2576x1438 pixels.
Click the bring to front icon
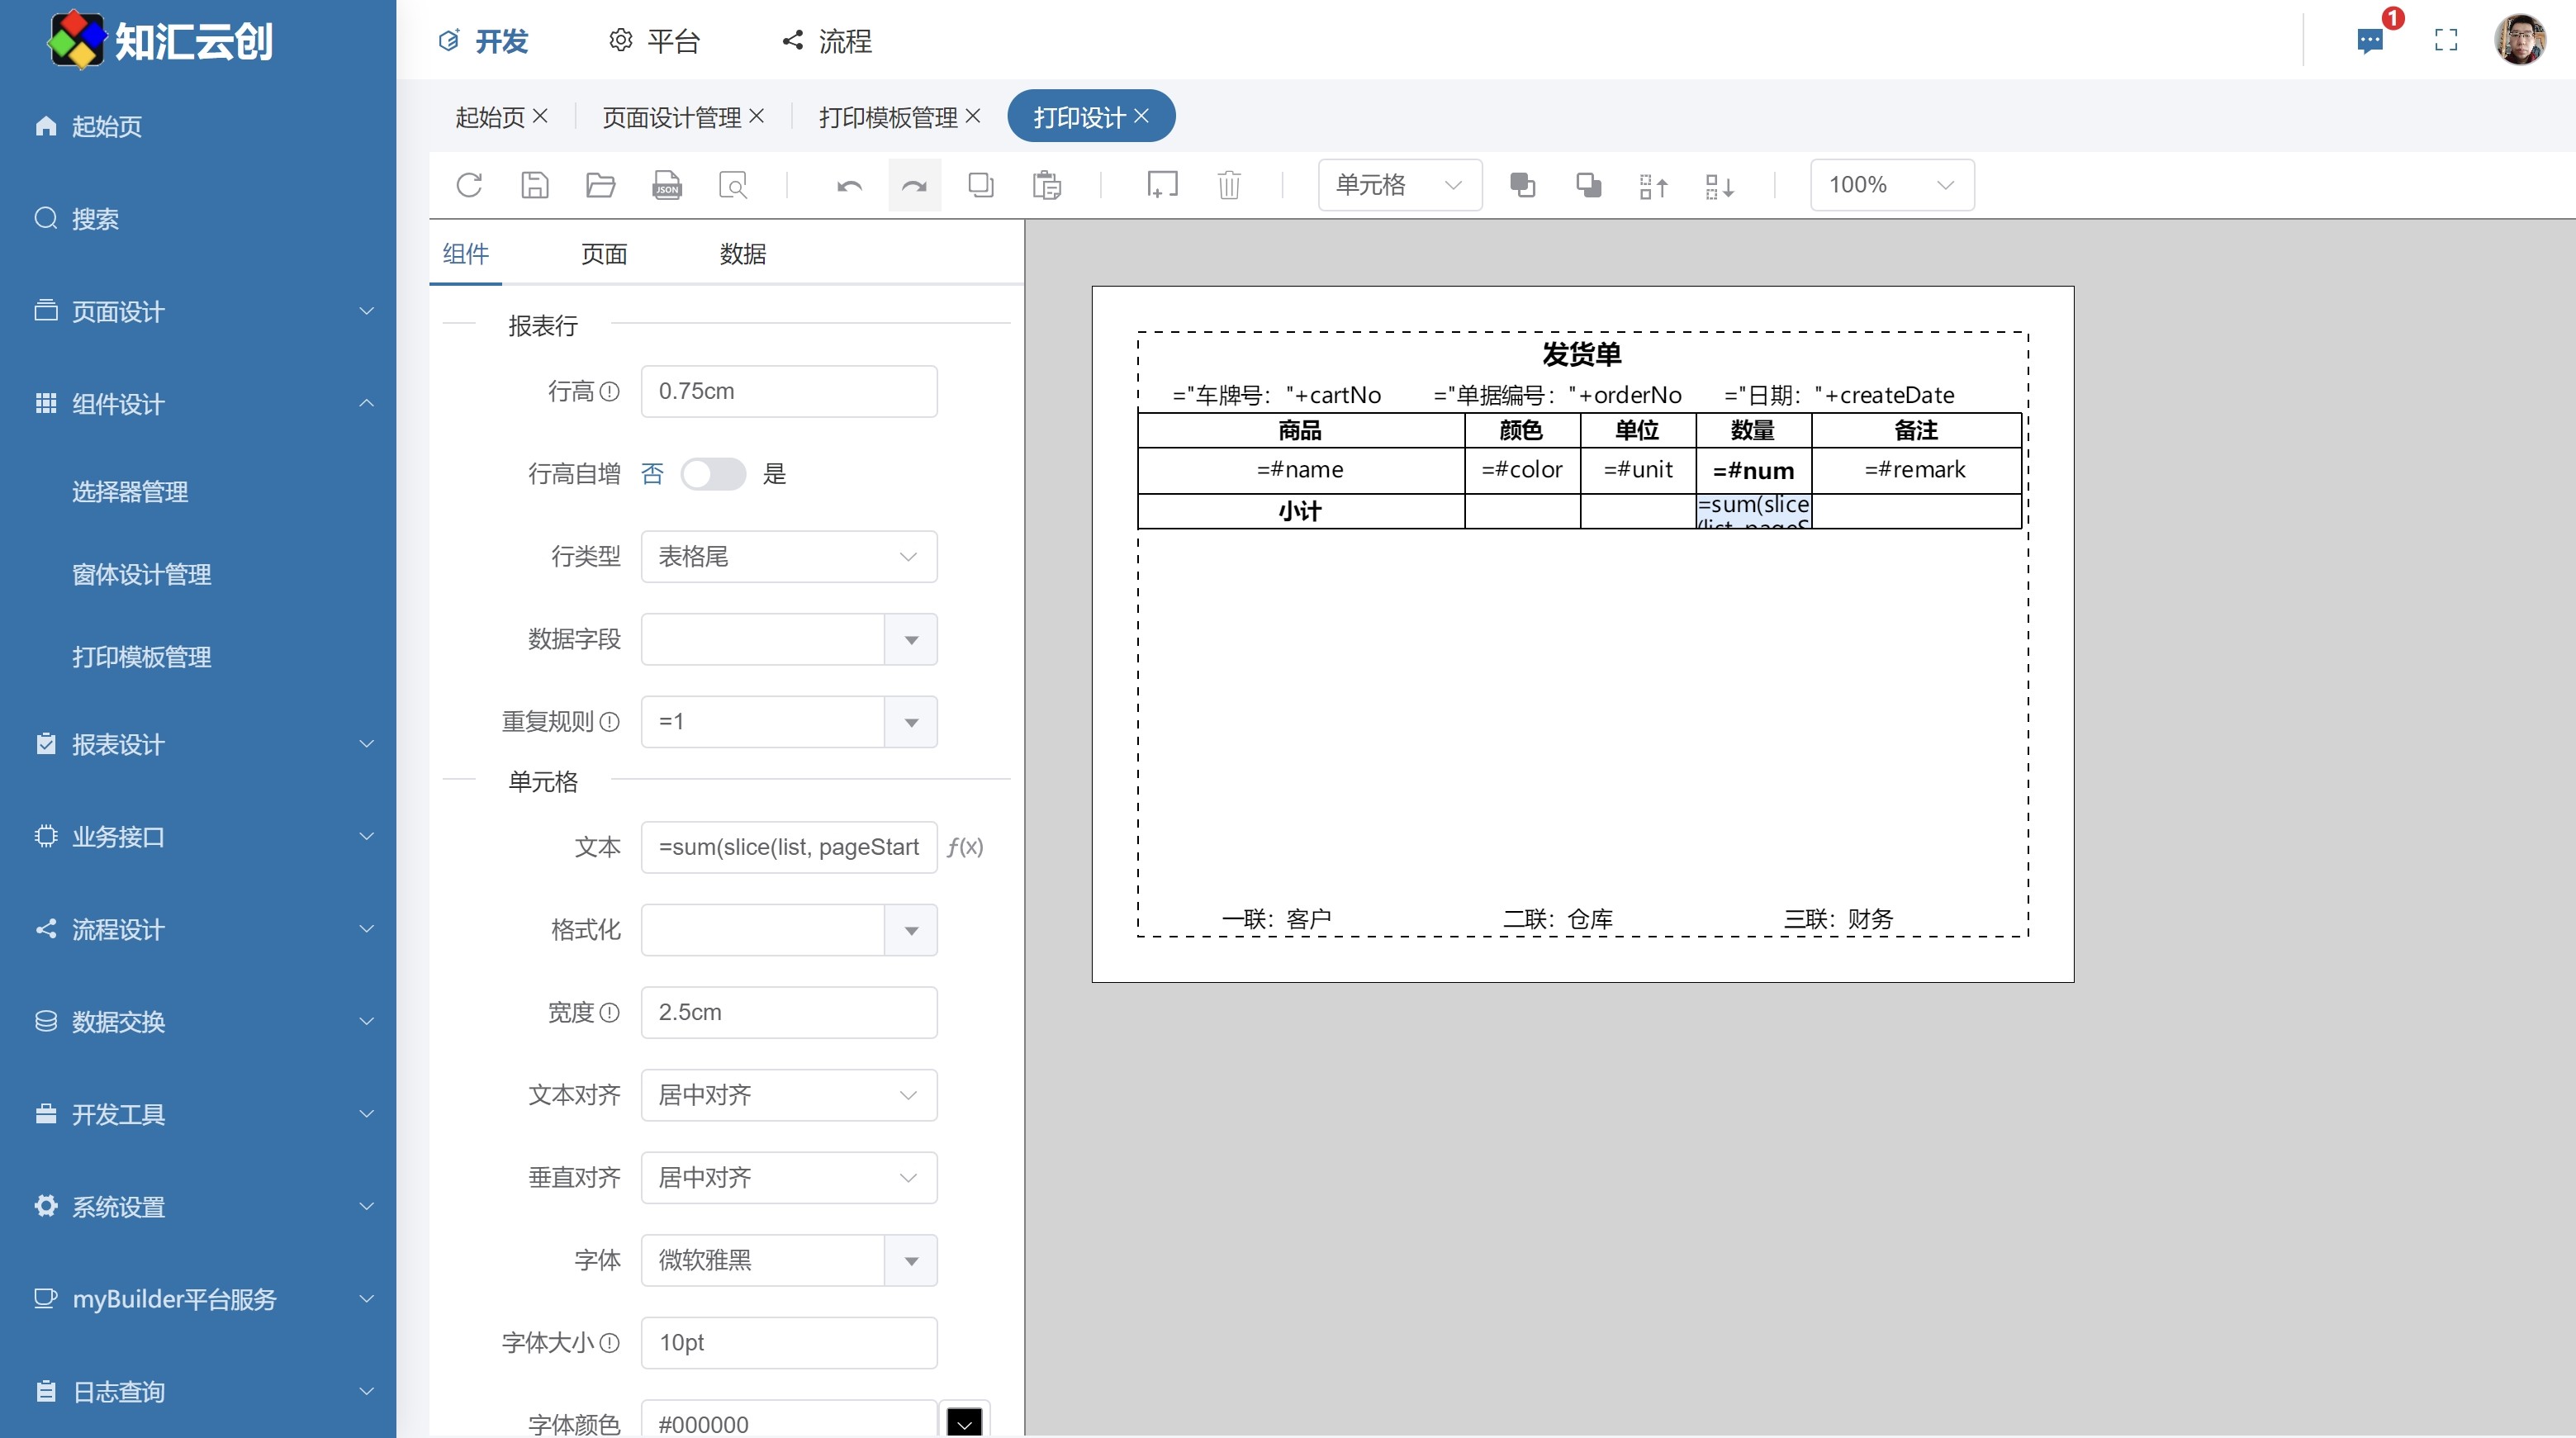(x=1522, y=185)
